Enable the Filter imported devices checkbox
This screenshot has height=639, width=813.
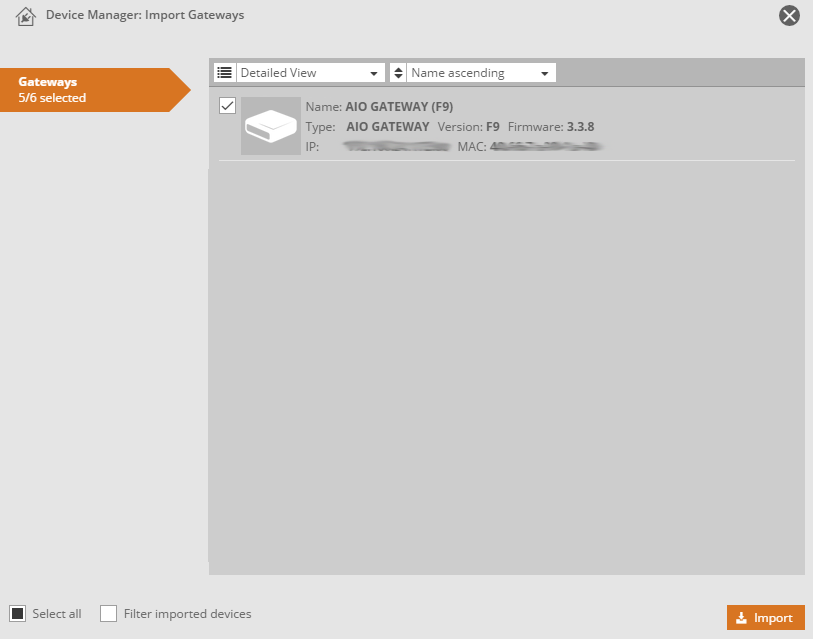109,614
